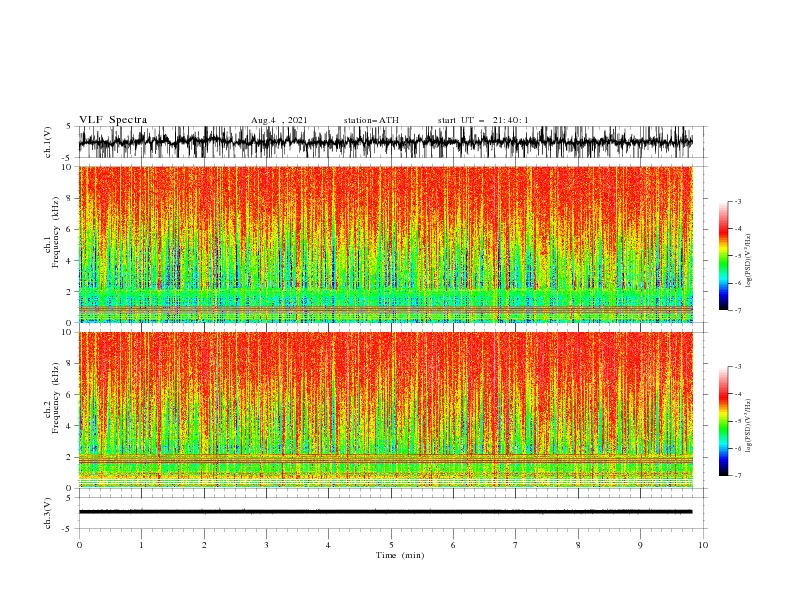Click the ch.1(V) waveform axis label
The width and height of the screenshot is (792, 612).
pyautogui.click(x=48, y=142)
